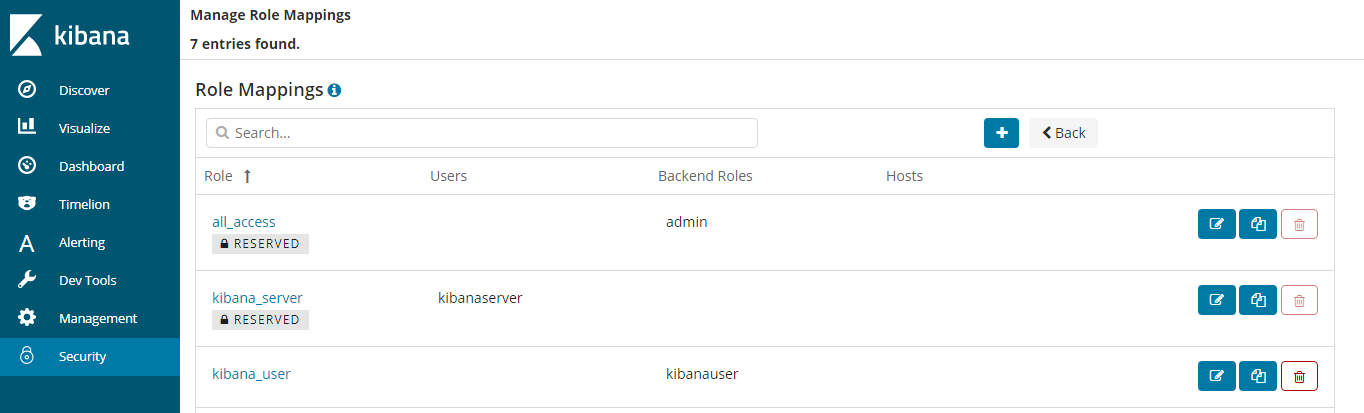Viewport: 1364px width, 413px height.
Task: Open Timelion from the sidebar
Action: click(84, 204)
